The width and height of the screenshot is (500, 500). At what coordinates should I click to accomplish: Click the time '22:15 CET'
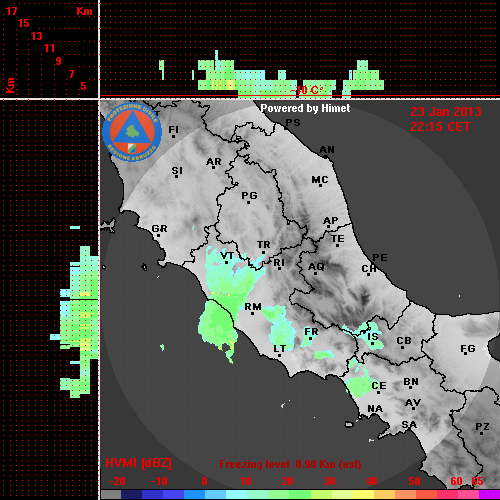tap(440, 127)
